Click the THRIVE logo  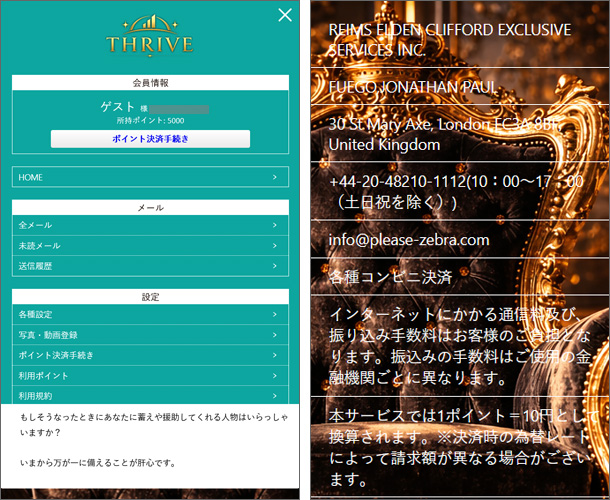pos(150,36)
